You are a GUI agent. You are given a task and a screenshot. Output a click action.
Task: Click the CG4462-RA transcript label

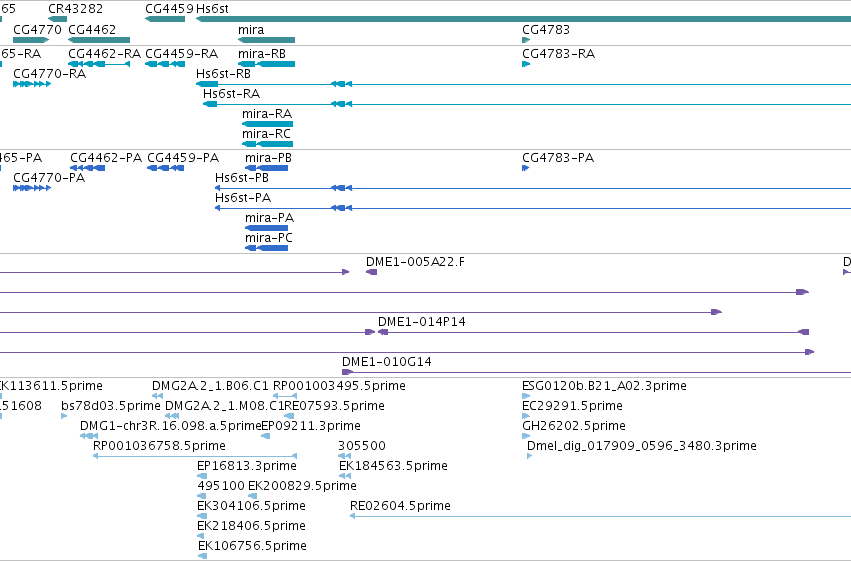coord(105,54)
